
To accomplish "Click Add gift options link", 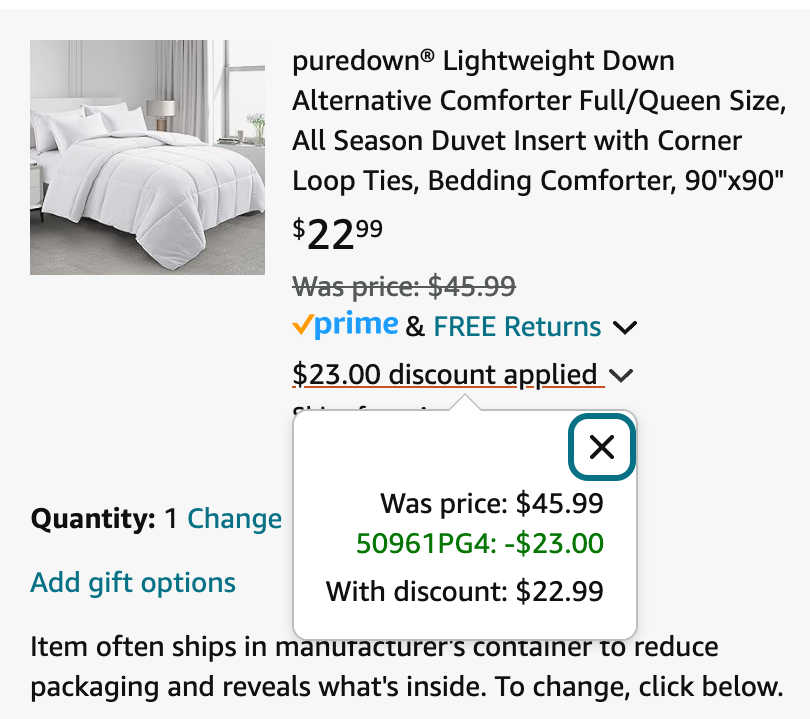I will [x=133, y=583].
